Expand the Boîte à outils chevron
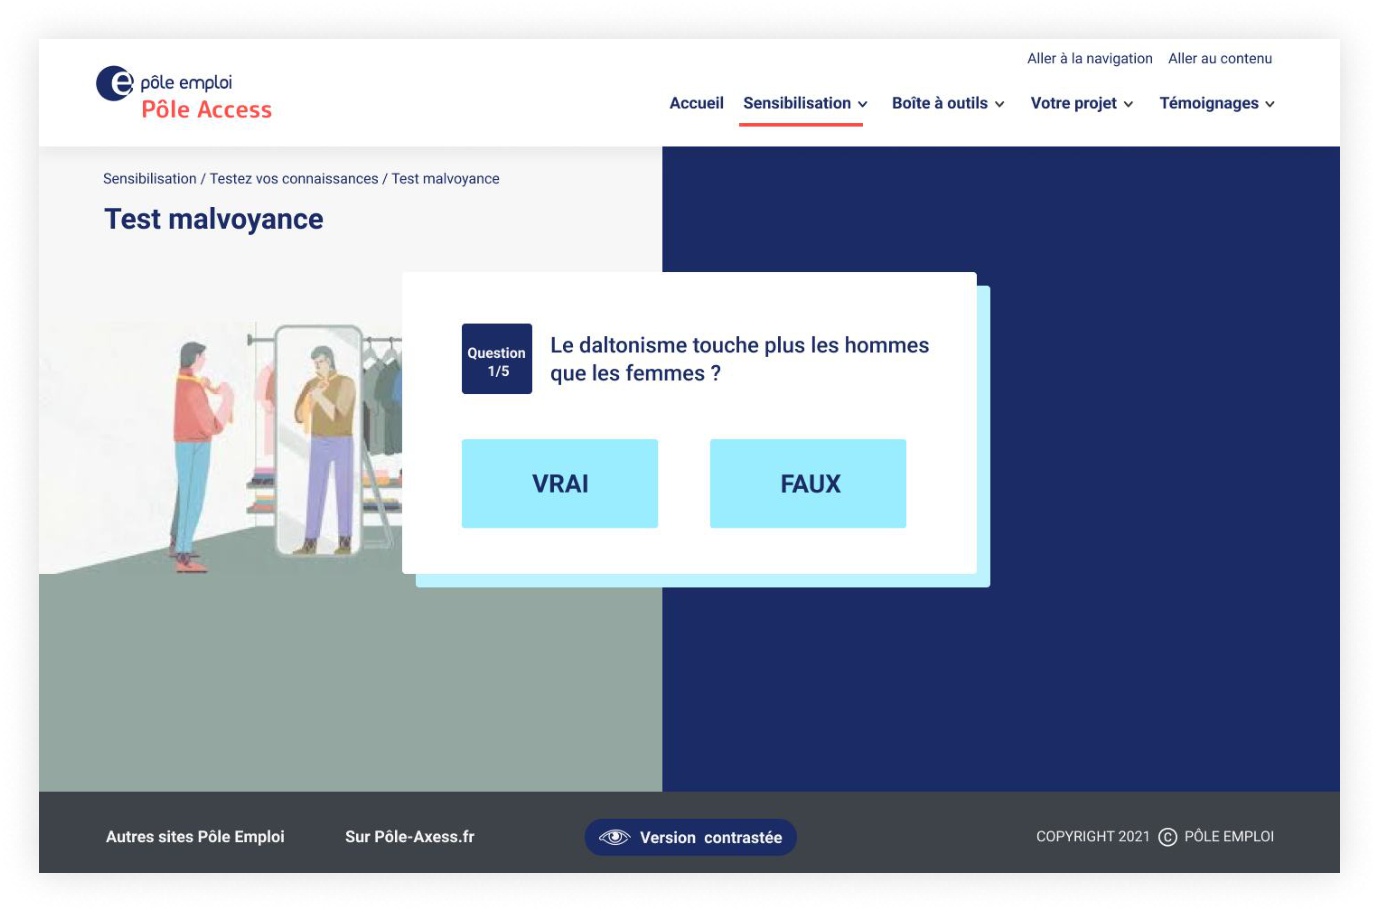The height and width of the screenshot is (912, 1379). pyautogui.click(x=999, y=104)
